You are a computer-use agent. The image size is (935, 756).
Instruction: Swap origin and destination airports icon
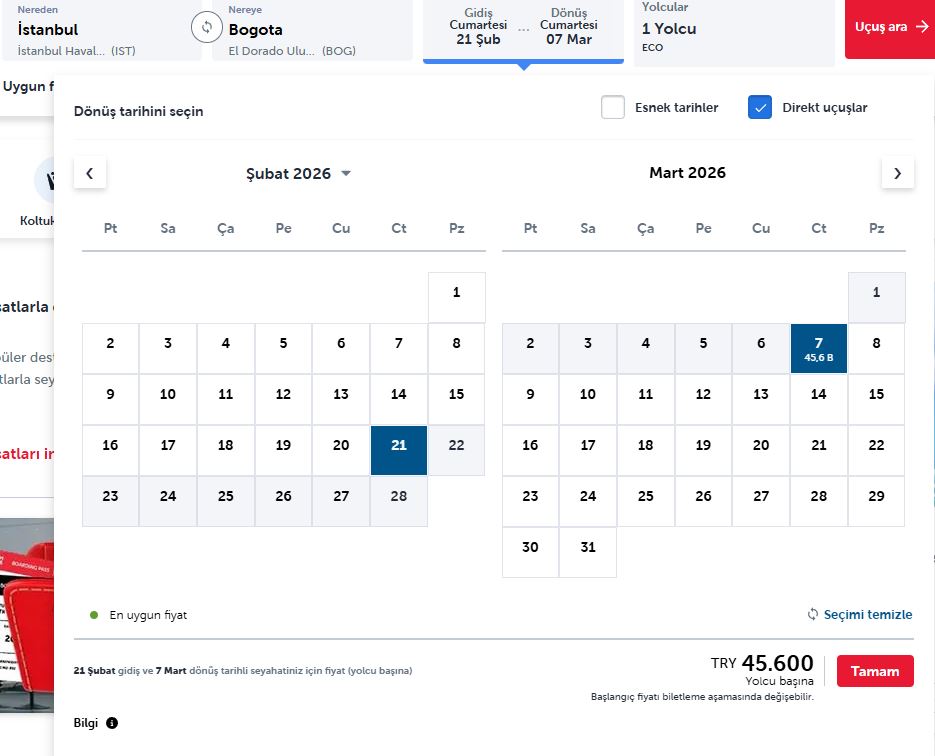coord(207,28)
